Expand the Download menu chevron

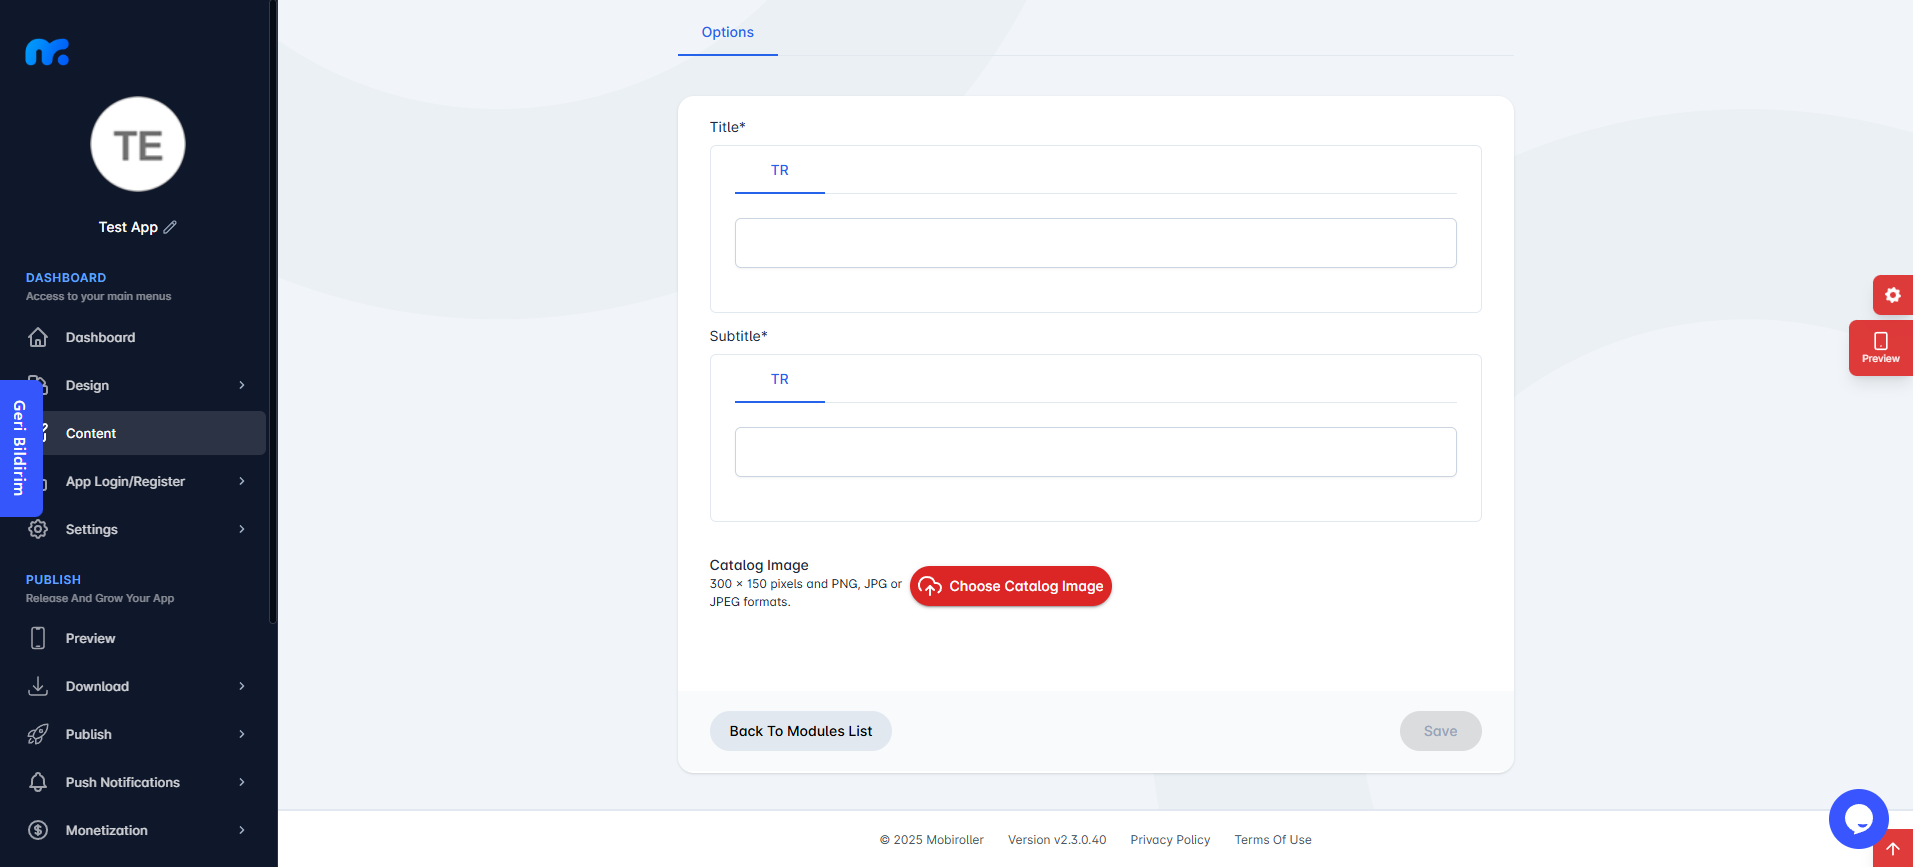242,686
